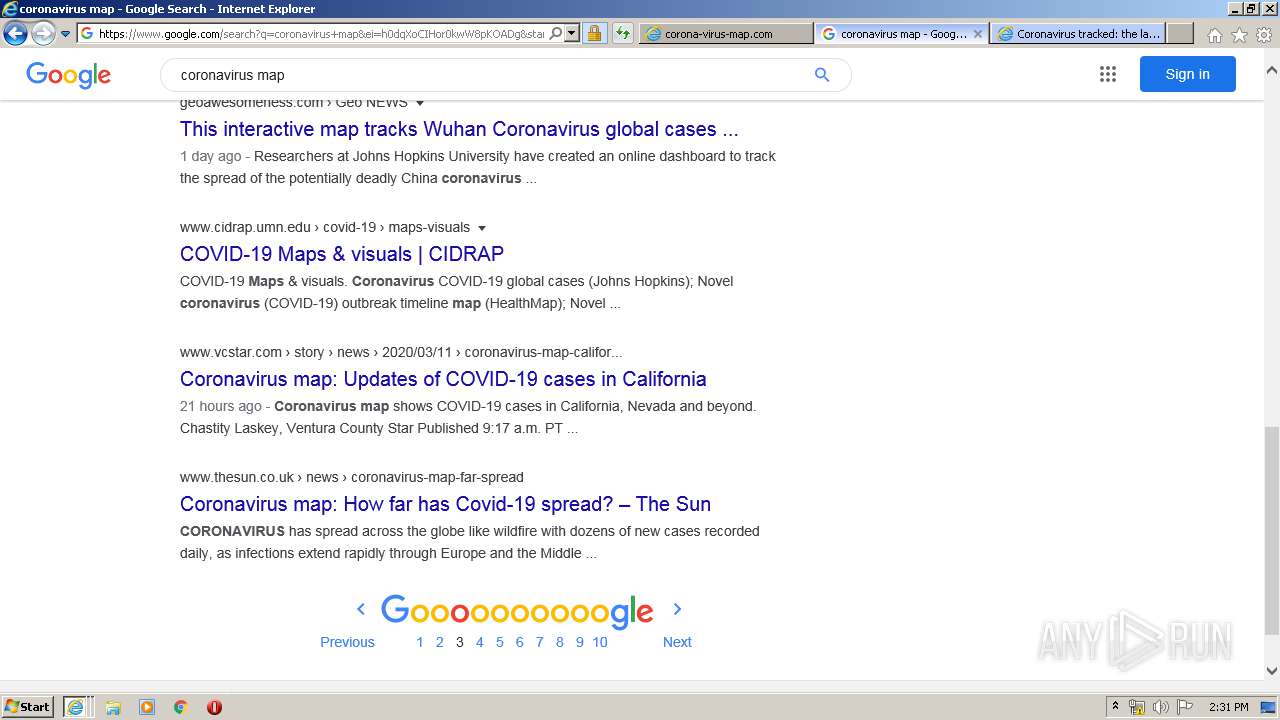Click the Previous pagination link
This screenshot has height=720, width=1280.
(347, 642)
